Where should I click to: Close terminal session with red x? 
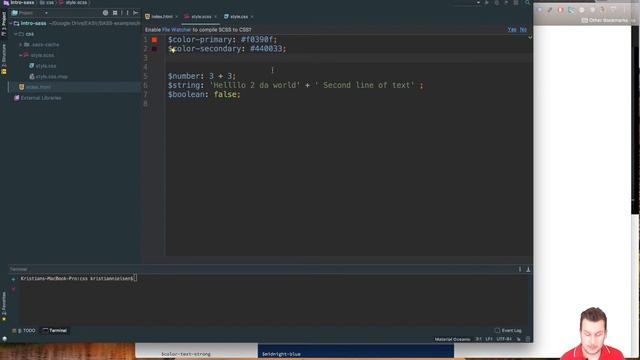(13, 289)
